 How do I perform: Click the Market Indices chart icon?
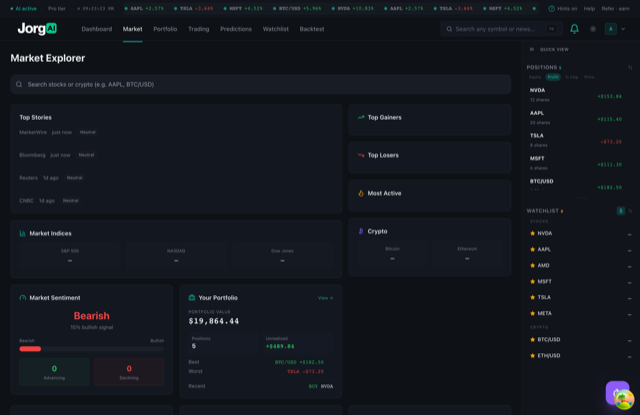point(22,233)
